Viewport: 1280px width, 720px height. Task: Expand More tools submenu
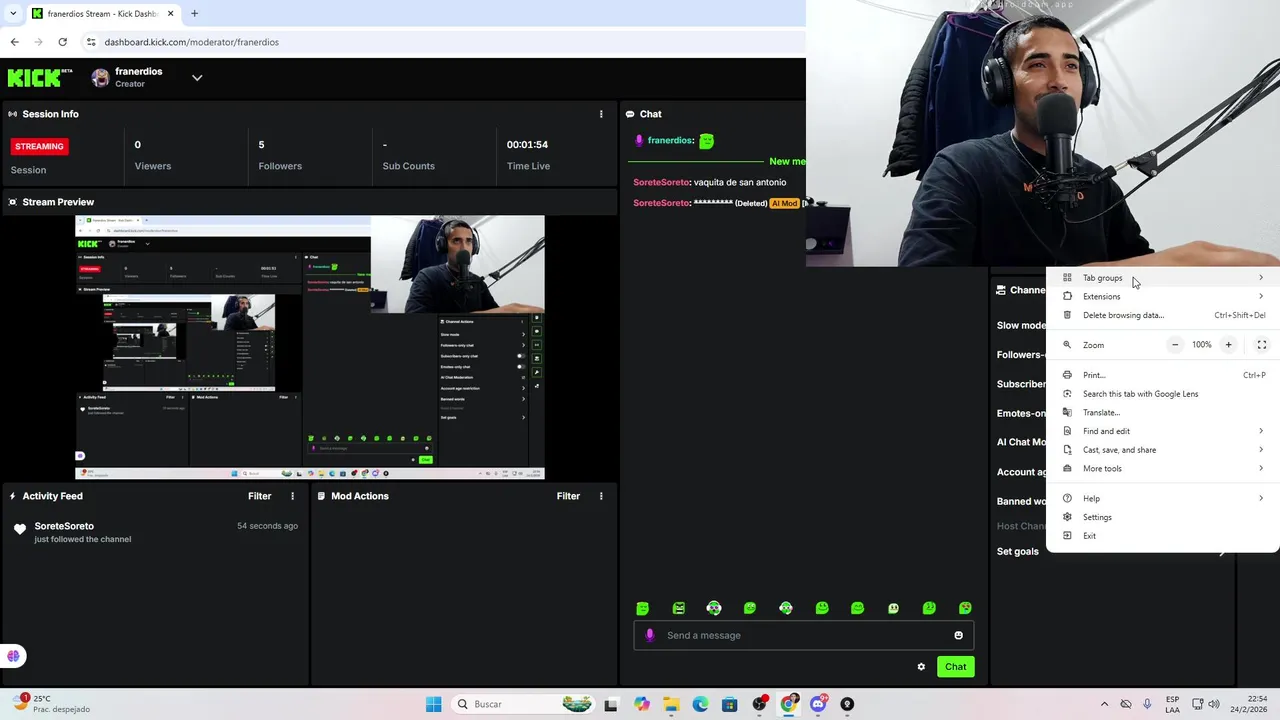pyautogui.click(x=1163, y=468)
